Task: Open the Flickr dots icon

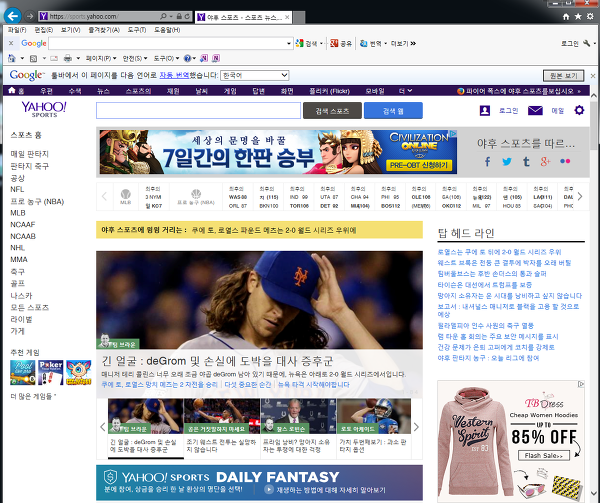Action: (565, 161)
